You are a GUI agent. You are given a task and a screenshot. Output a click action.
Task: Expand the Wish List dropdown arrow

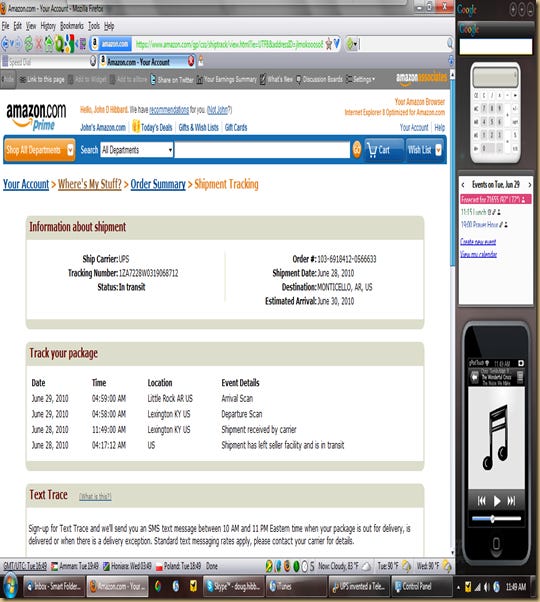[x=438, y=150]
